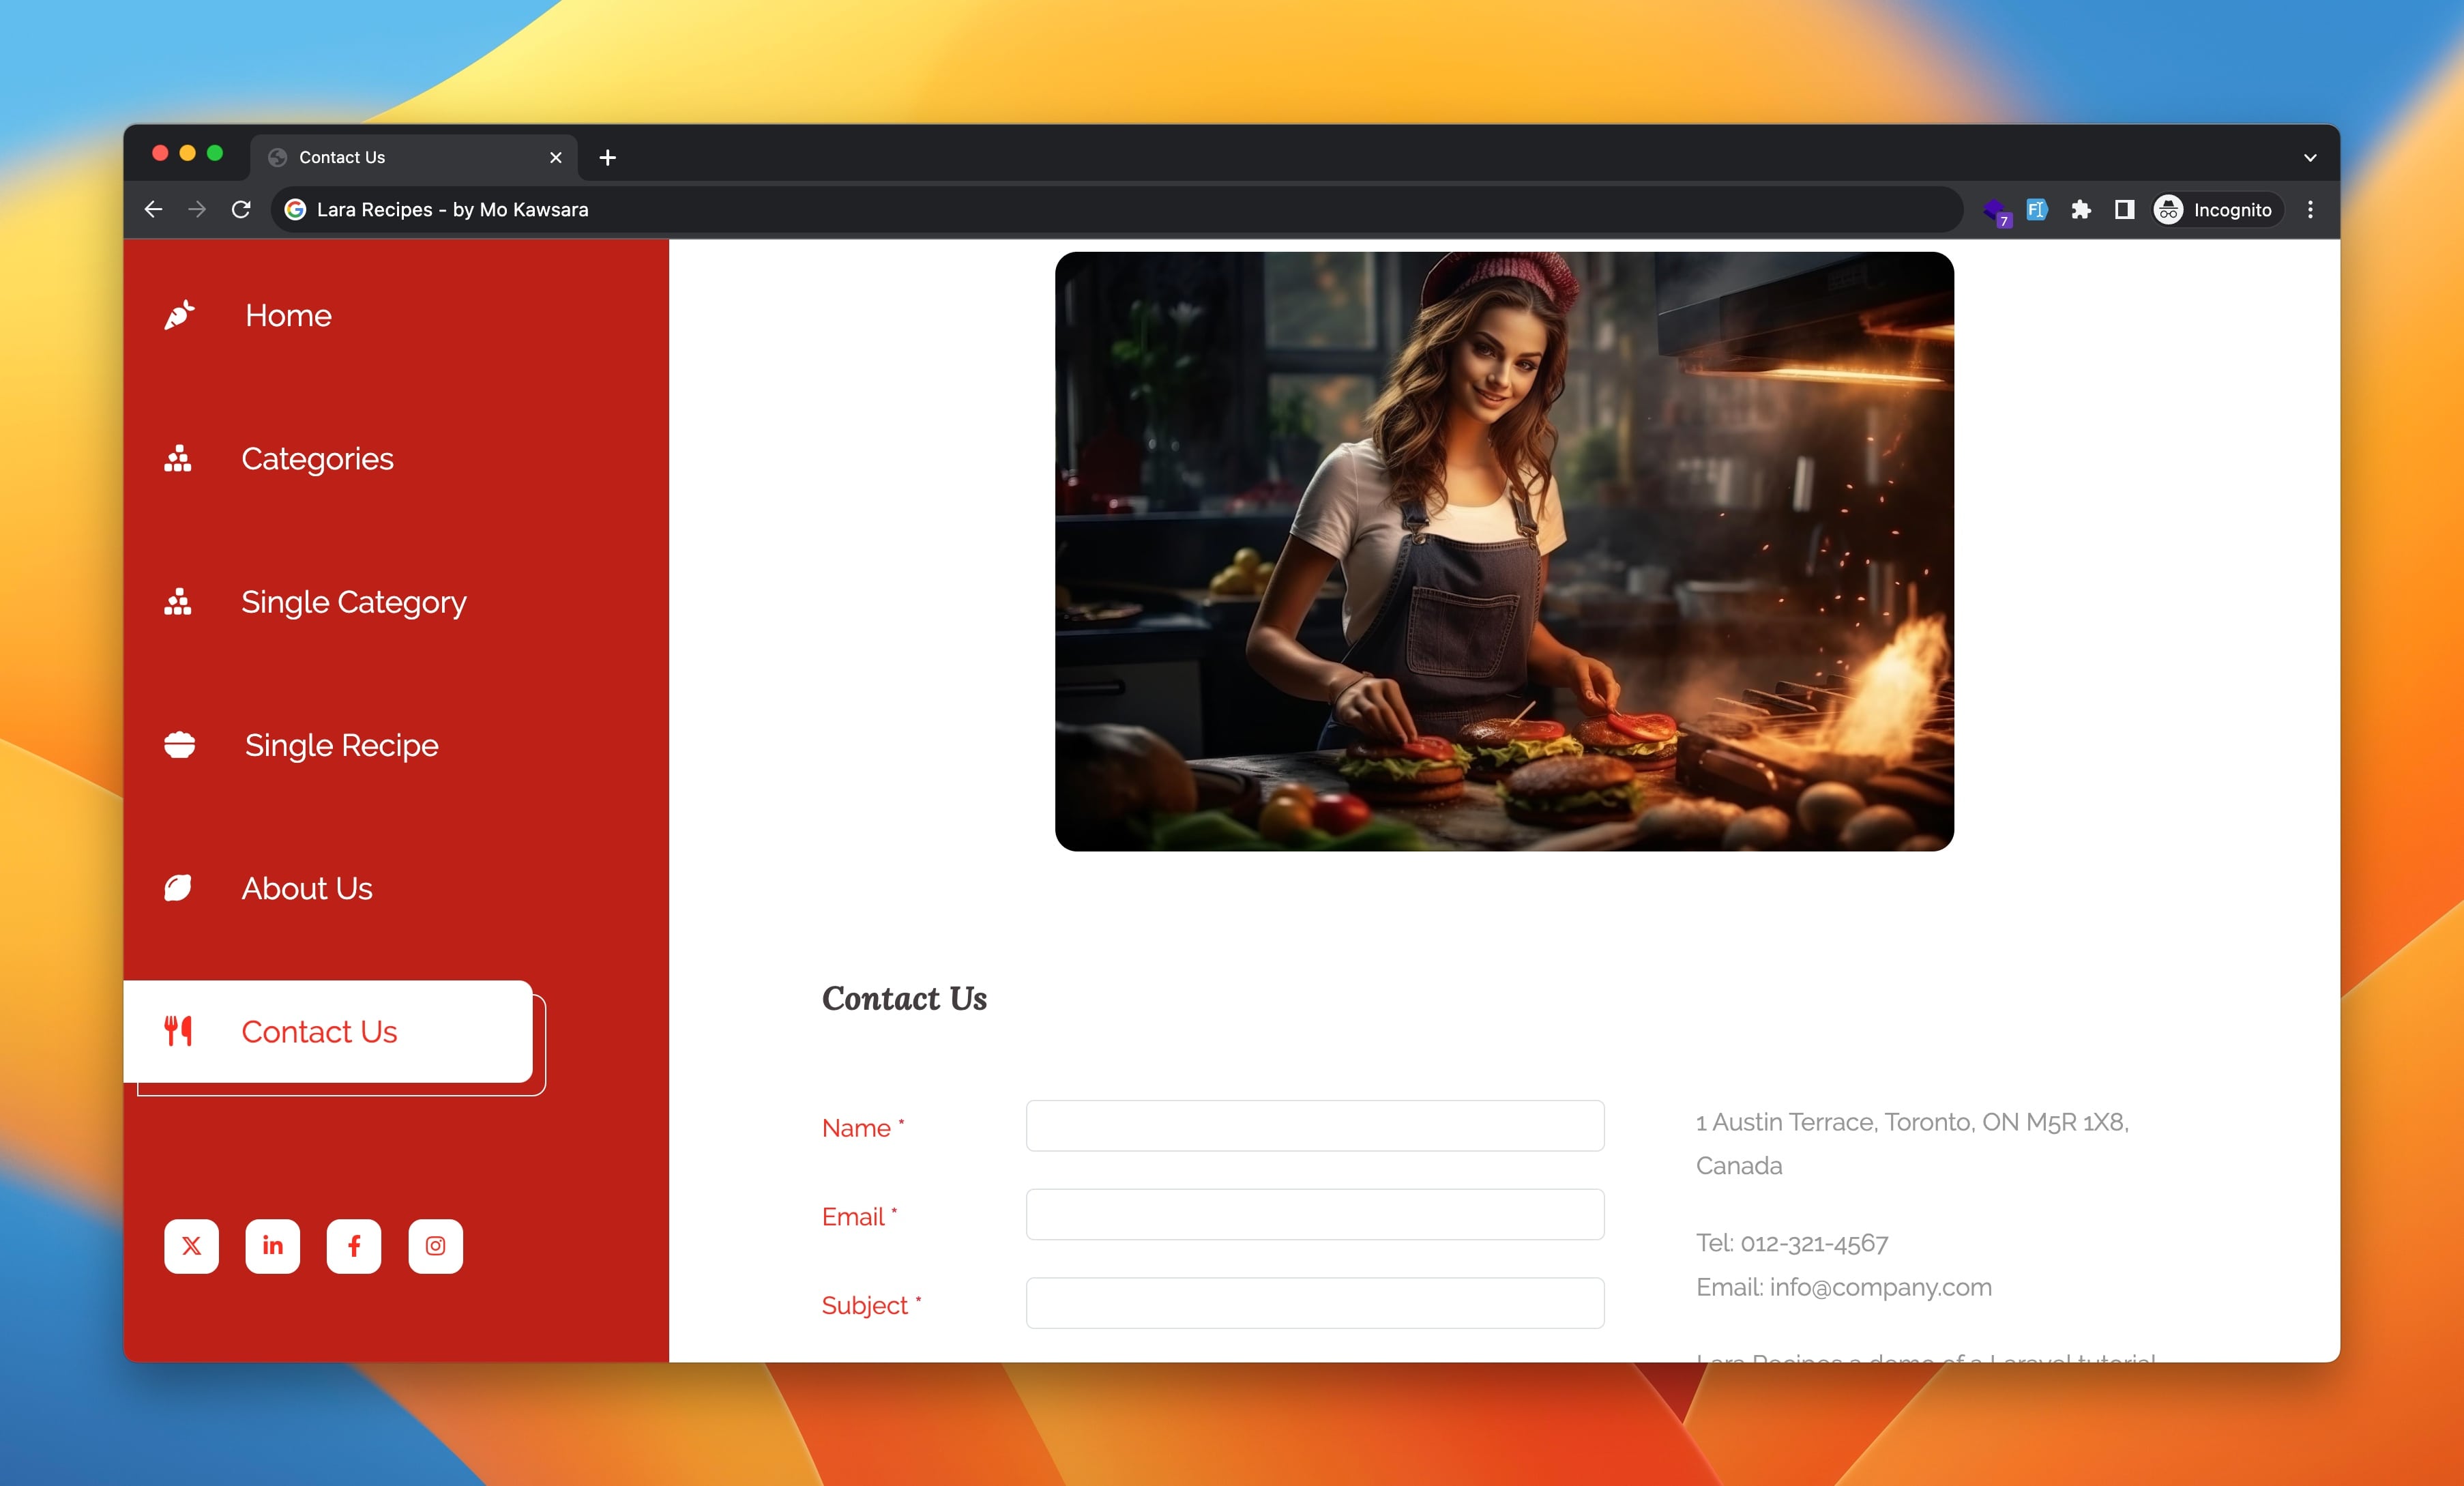Viewport: 2464px width, 1486px height.
Task: Click the chef cooking burgers image
Action: point(1504,551)
